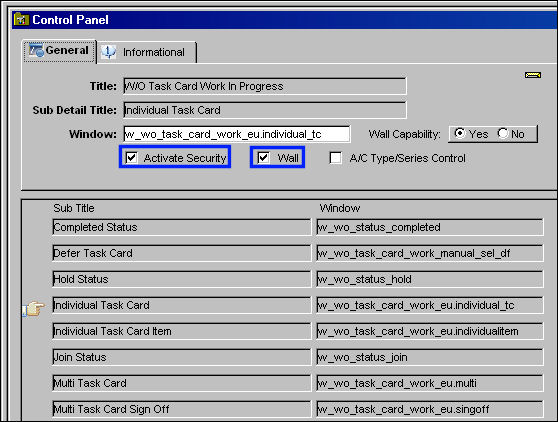Select the Individual Task Card Item row
The width and height of the screenshot is (558, 422).
(181, 331)
